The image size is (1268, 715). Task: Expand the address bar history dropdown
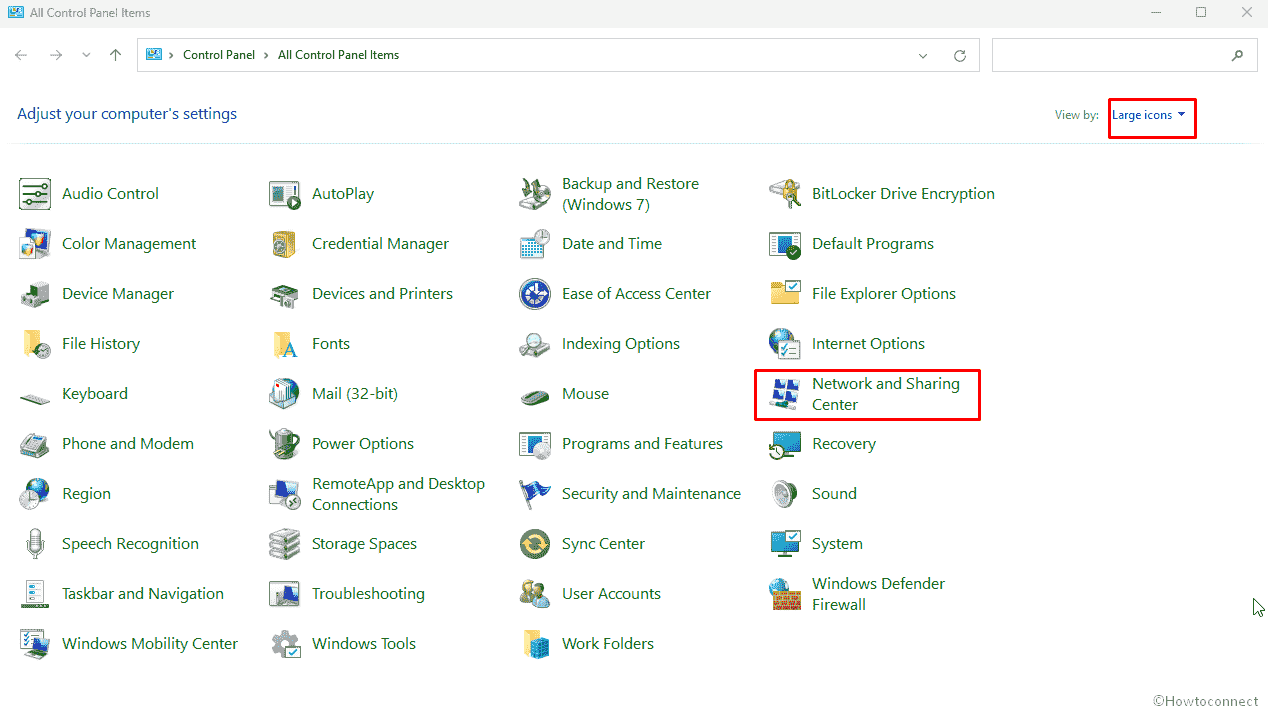[x=923, y=56]
